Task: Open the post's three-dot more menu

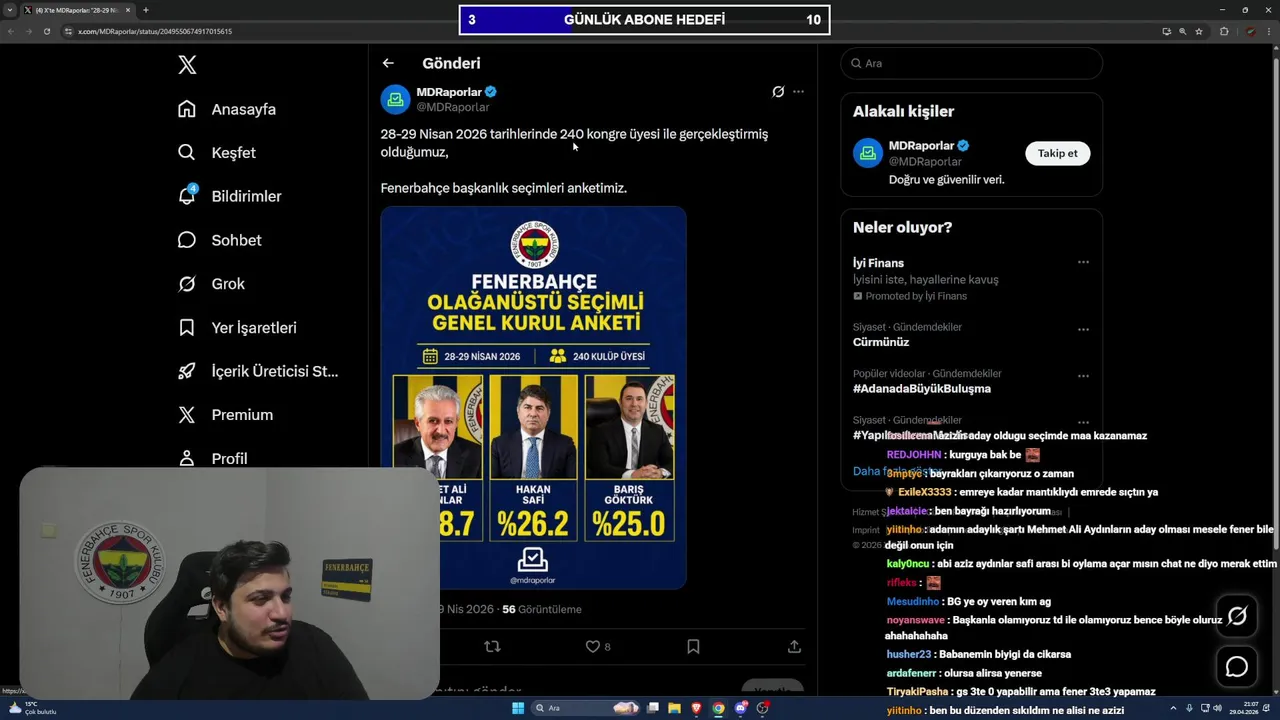Action: click(798, 92)
